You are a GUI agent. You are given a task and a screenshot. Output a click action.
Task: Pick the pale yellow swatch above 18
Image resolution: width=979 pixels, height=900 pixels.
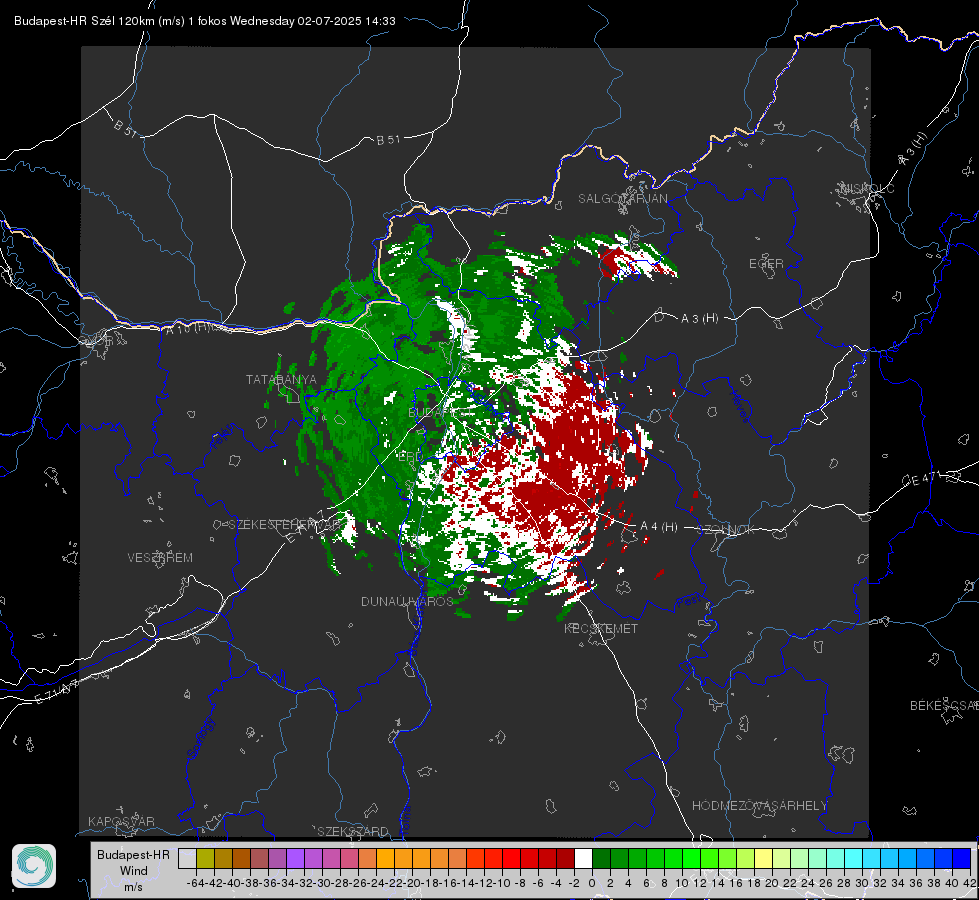point(764,858)
